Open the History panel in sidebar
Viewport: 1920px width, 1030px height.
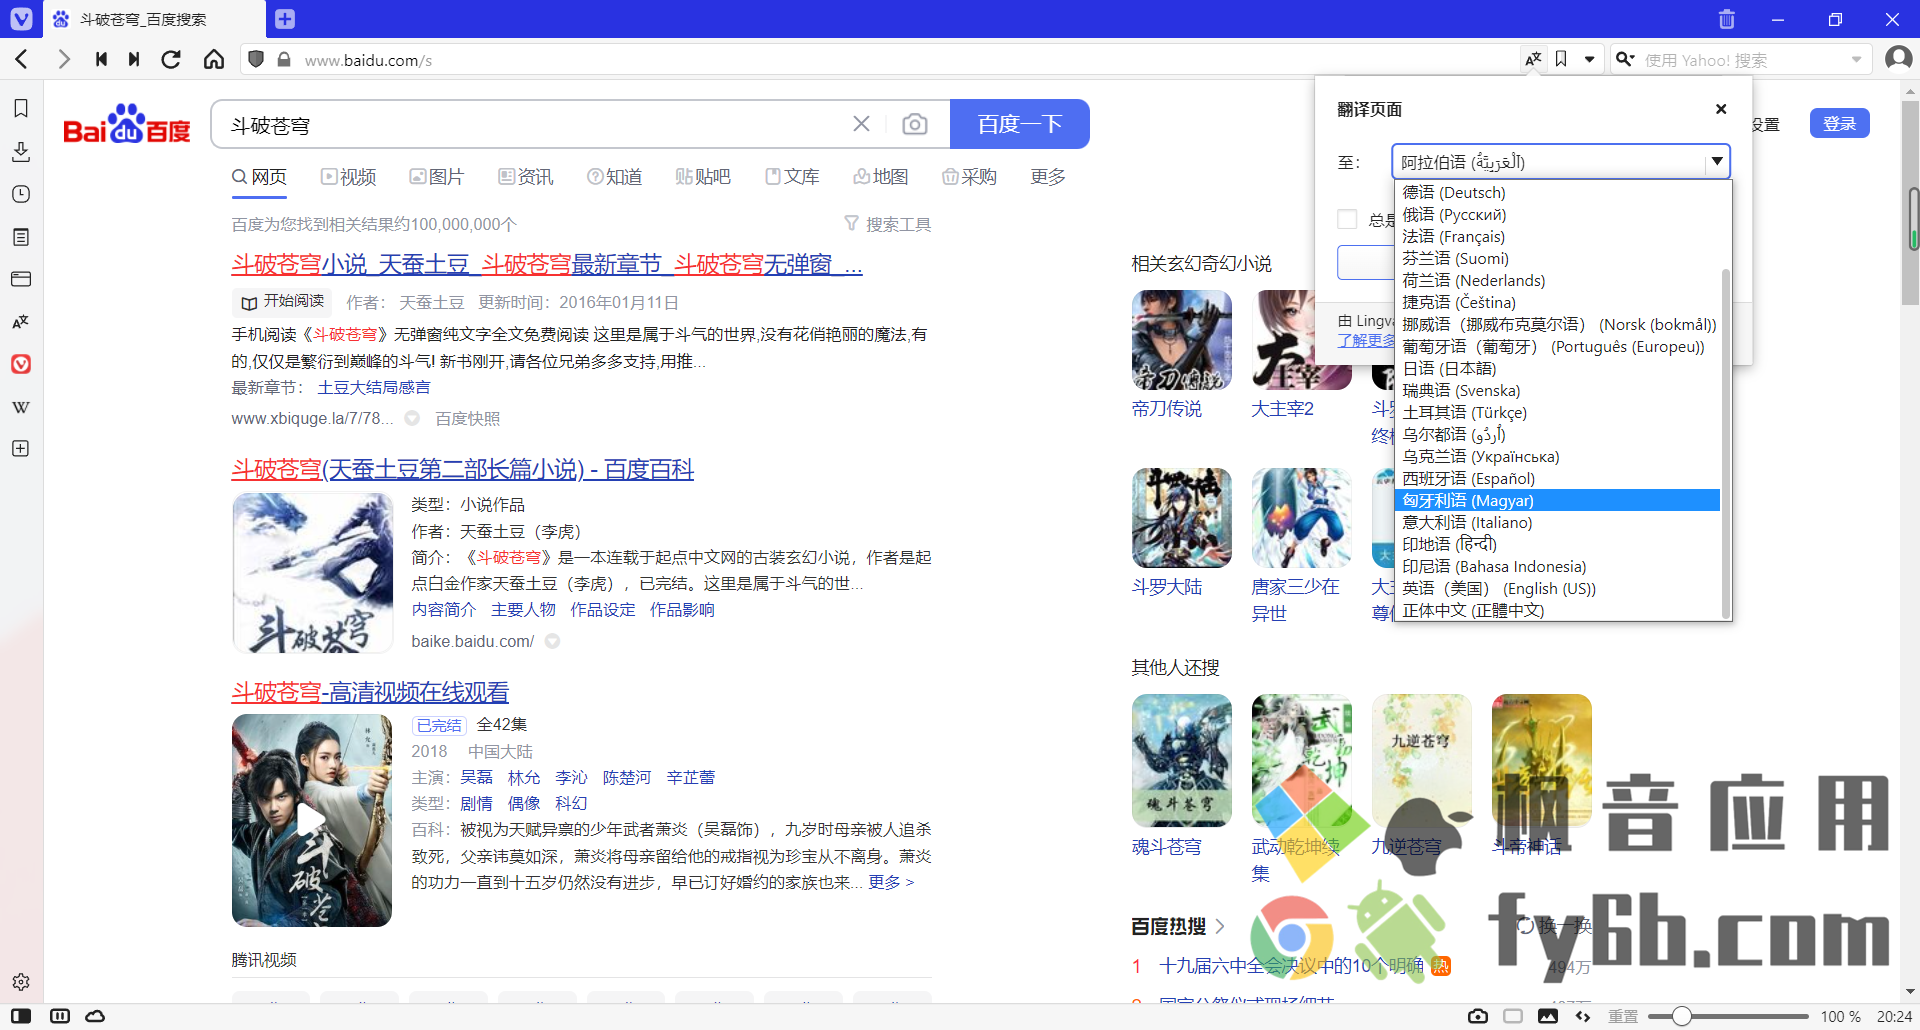click(21, 194)
